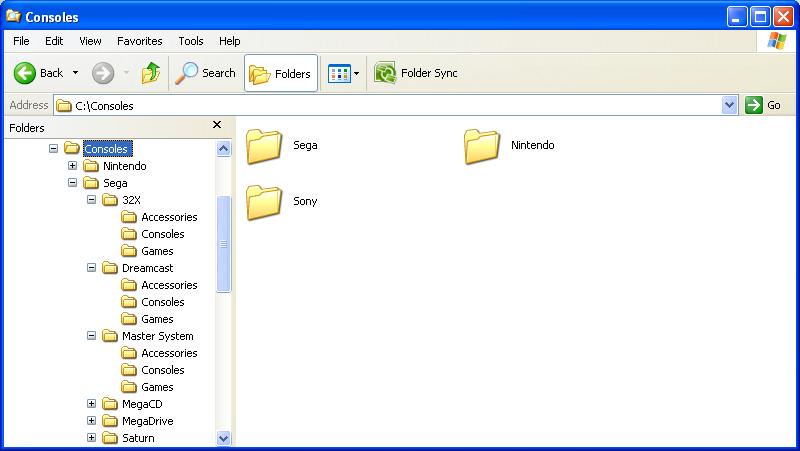The height and width of the screenshot is (451, 800).
Task: Minimize the Consoles window
Action: tap(737, 17)
